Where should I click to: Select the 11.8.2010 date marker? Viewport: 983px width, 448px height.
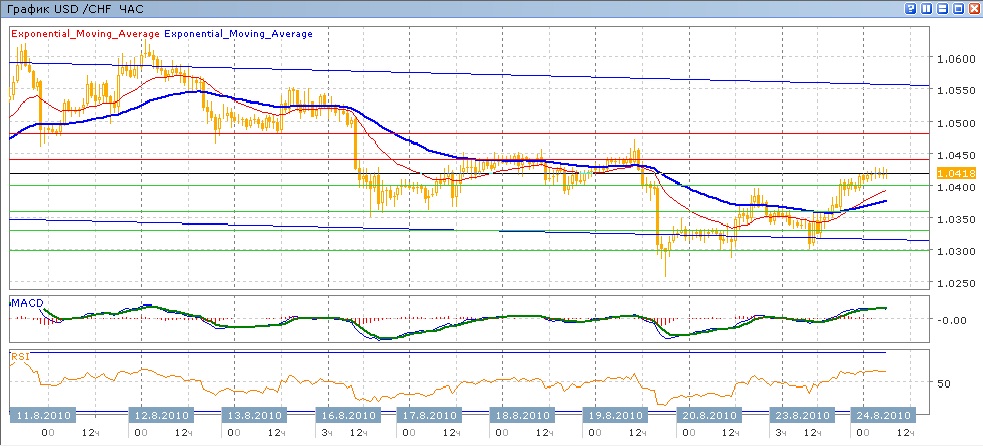[x=40, y=415]
